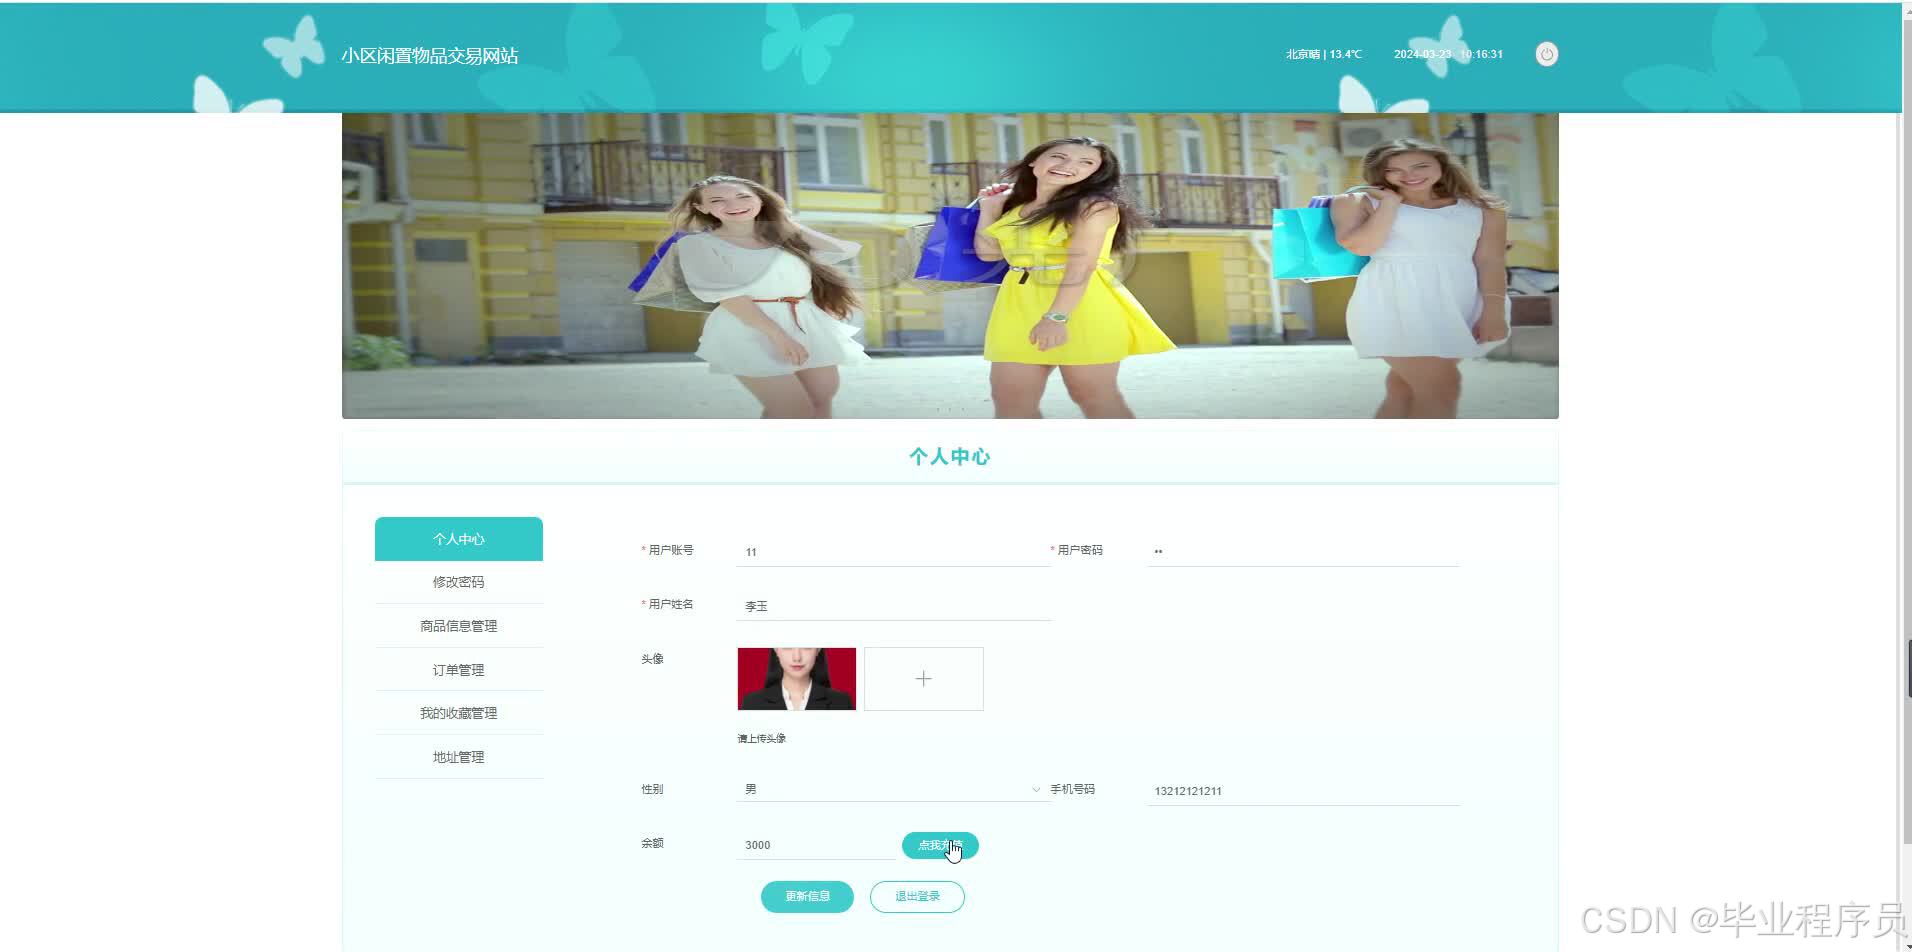The width and height of the screenshot is (1912, 952).
Task: Click the plus icon to upload avatar
Action: click(923, 679)
